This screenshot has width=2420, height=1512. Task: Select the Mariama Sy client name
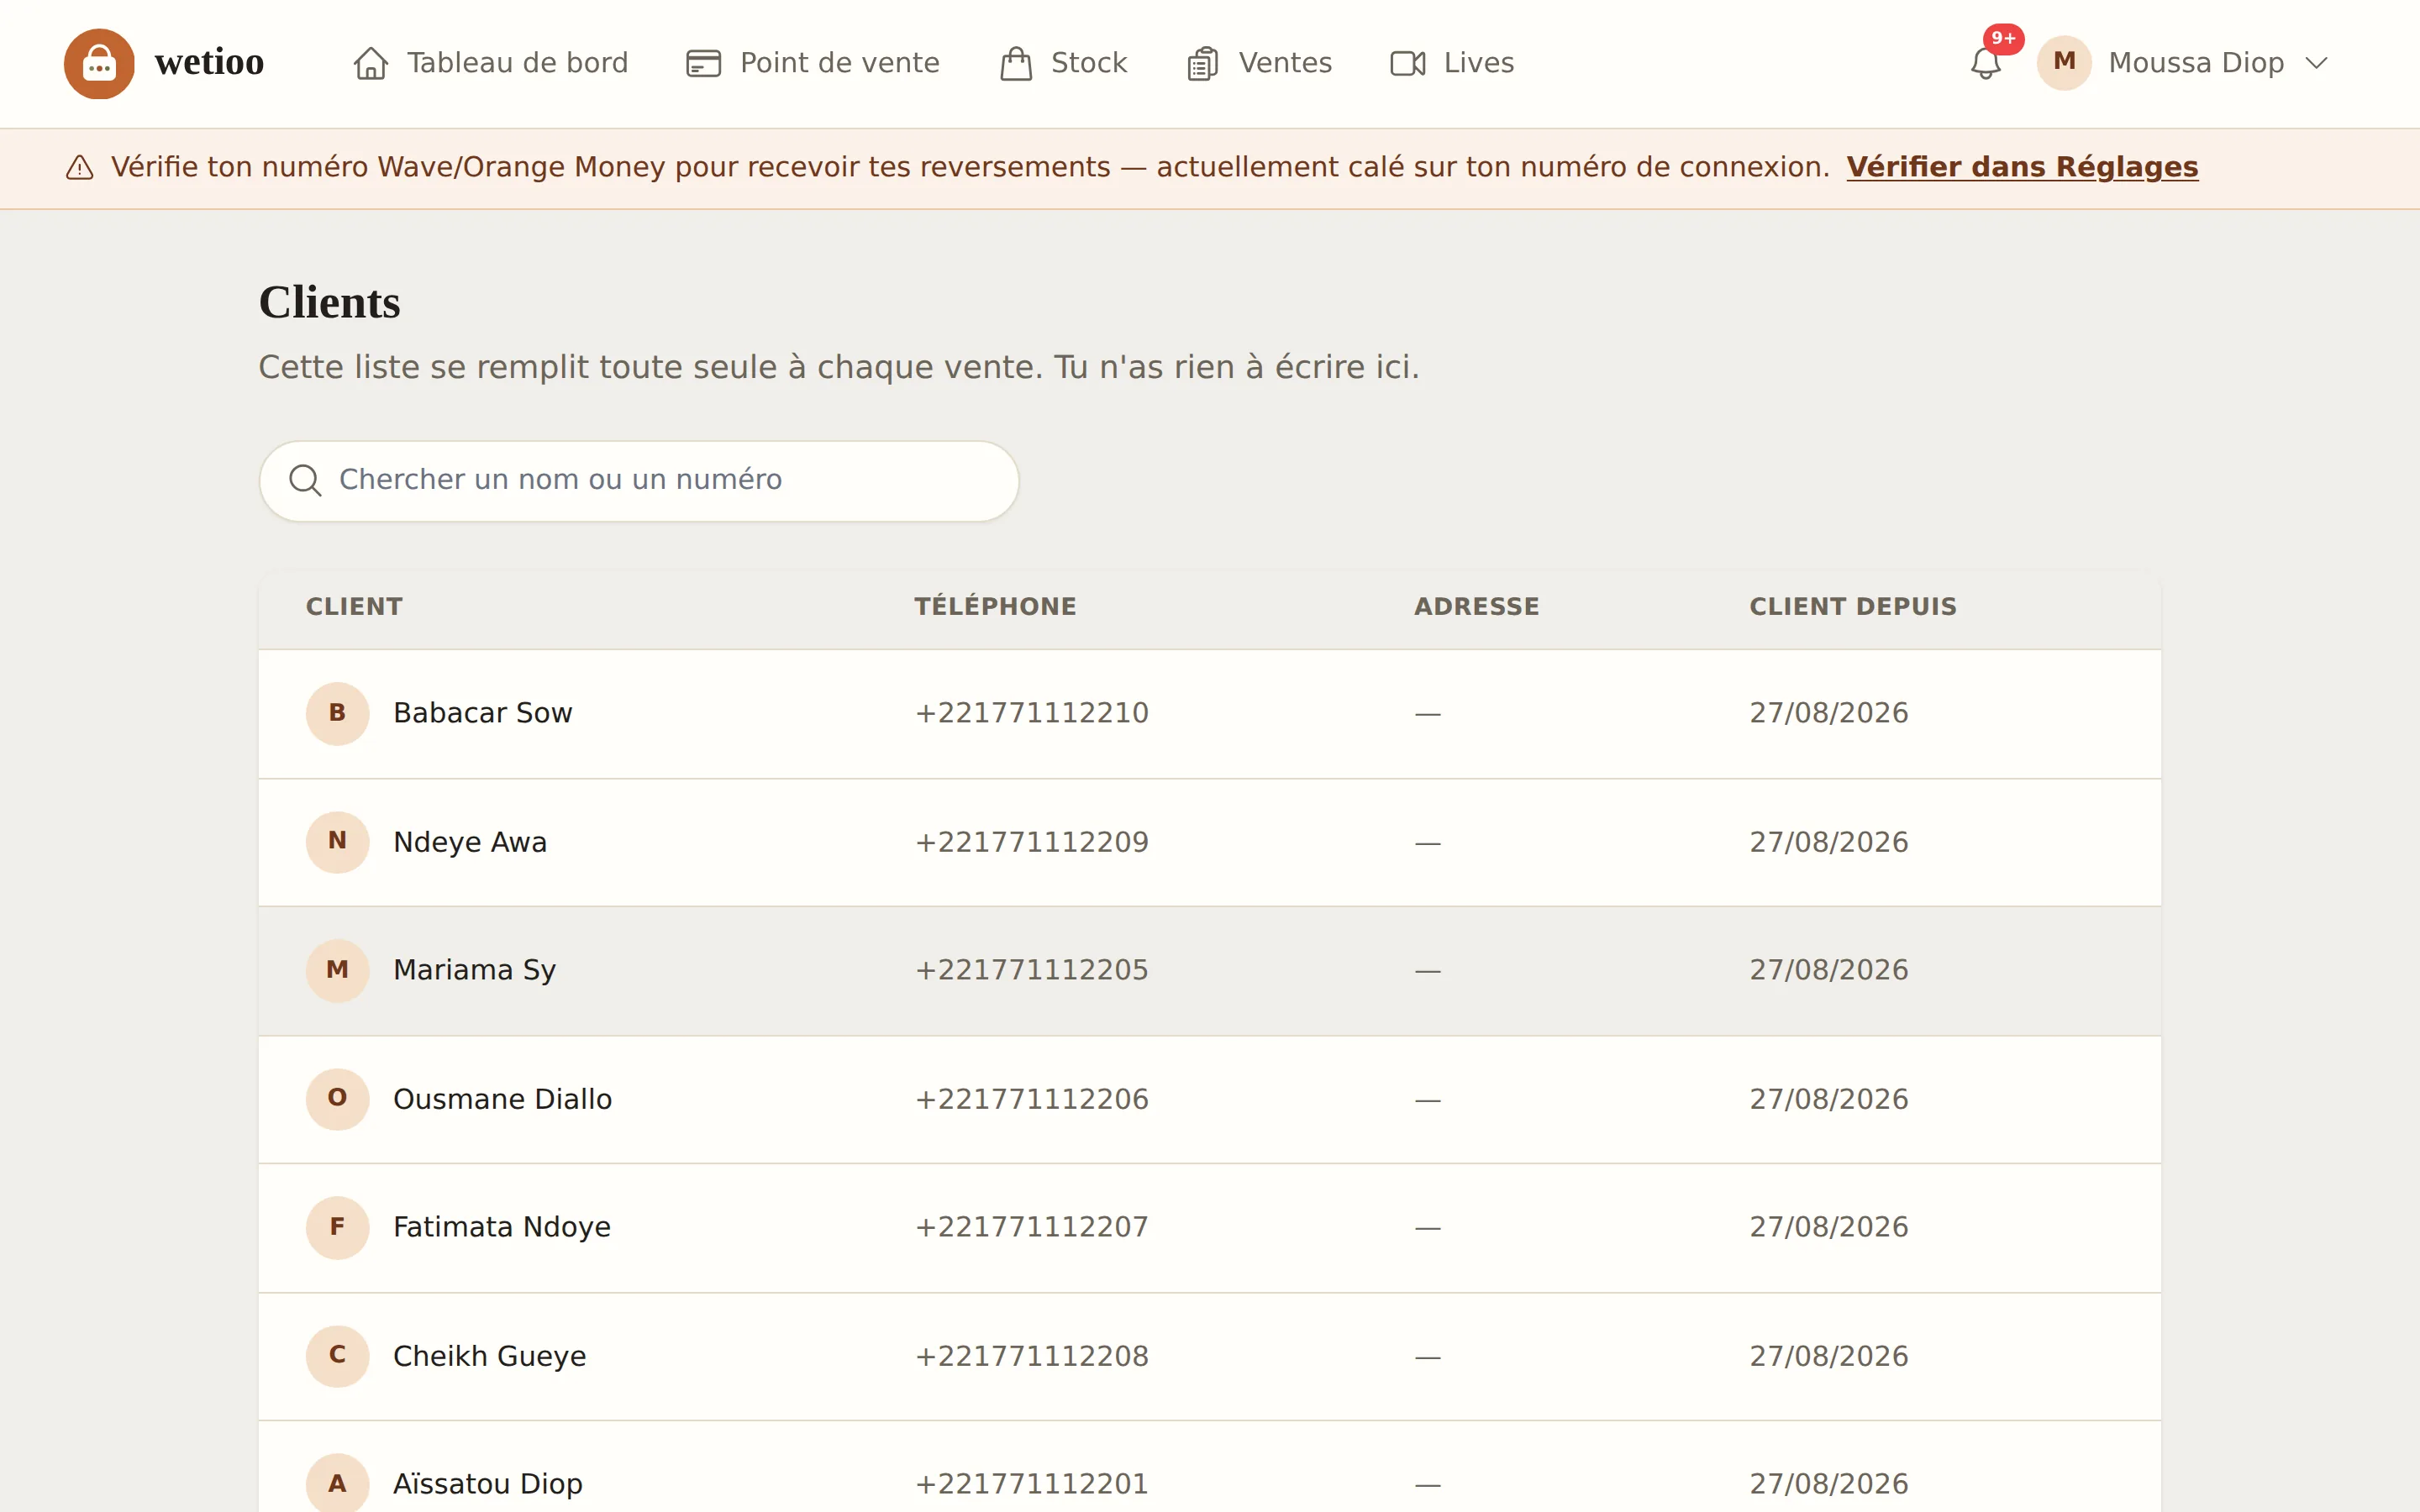[x=474, y=970]
